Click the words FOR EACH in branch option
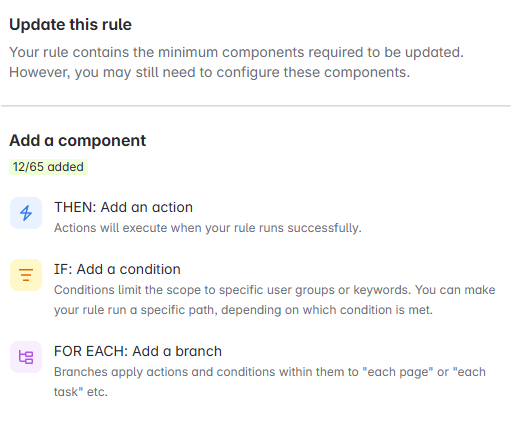This screenshot has width=523, height=422. [90, 351]
